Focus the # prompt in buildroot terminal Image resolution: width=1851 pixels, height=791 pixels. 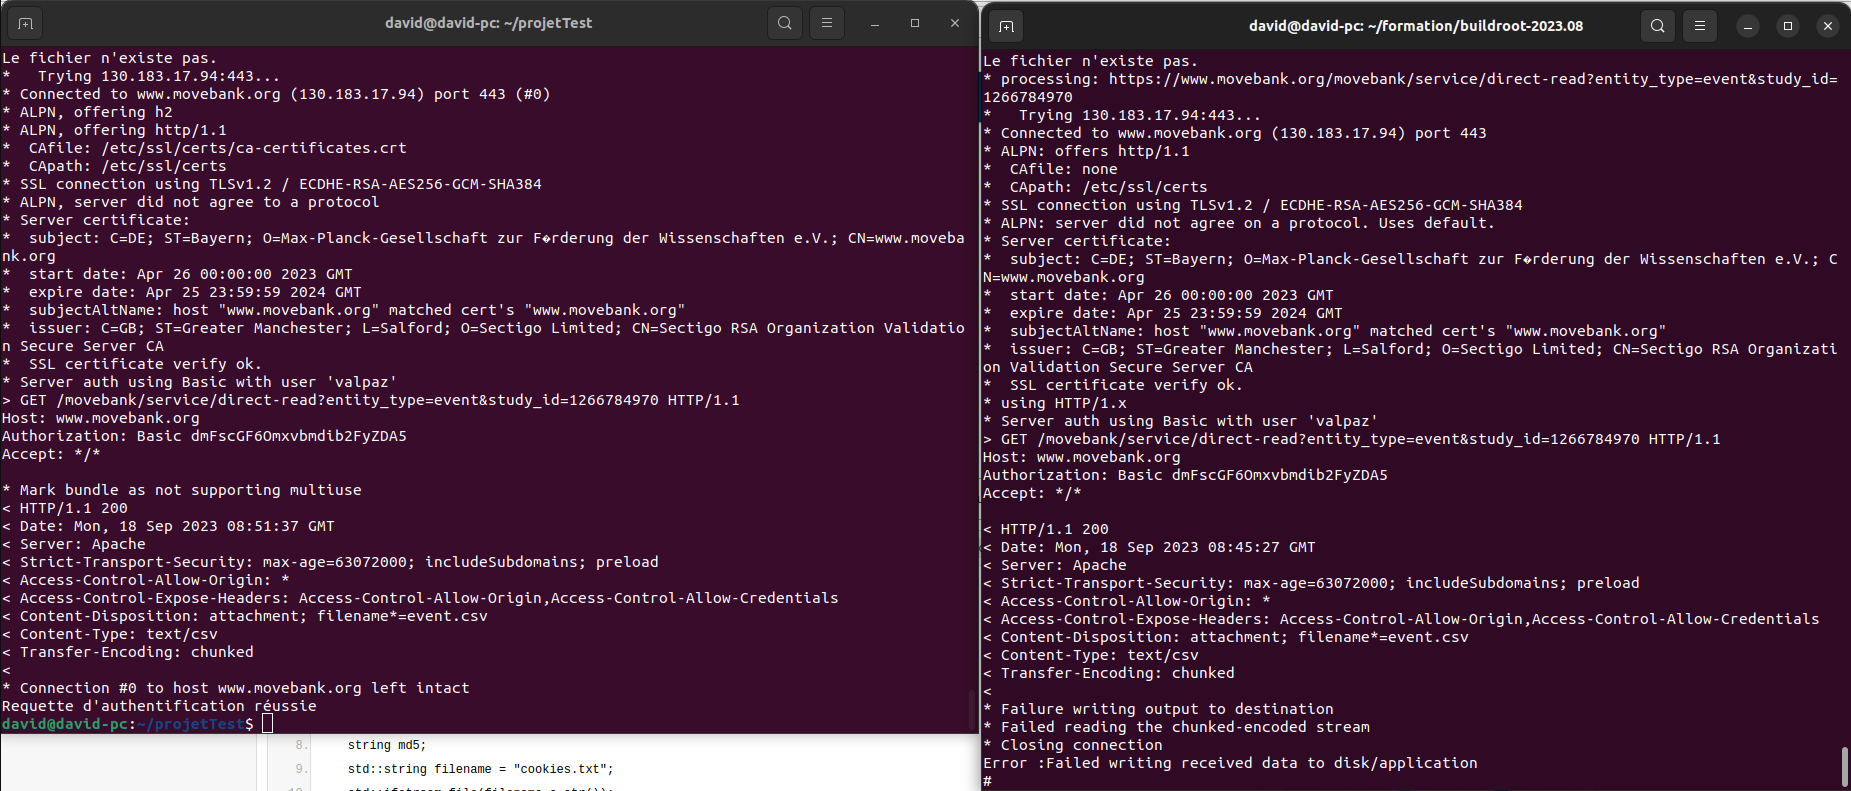987,781
